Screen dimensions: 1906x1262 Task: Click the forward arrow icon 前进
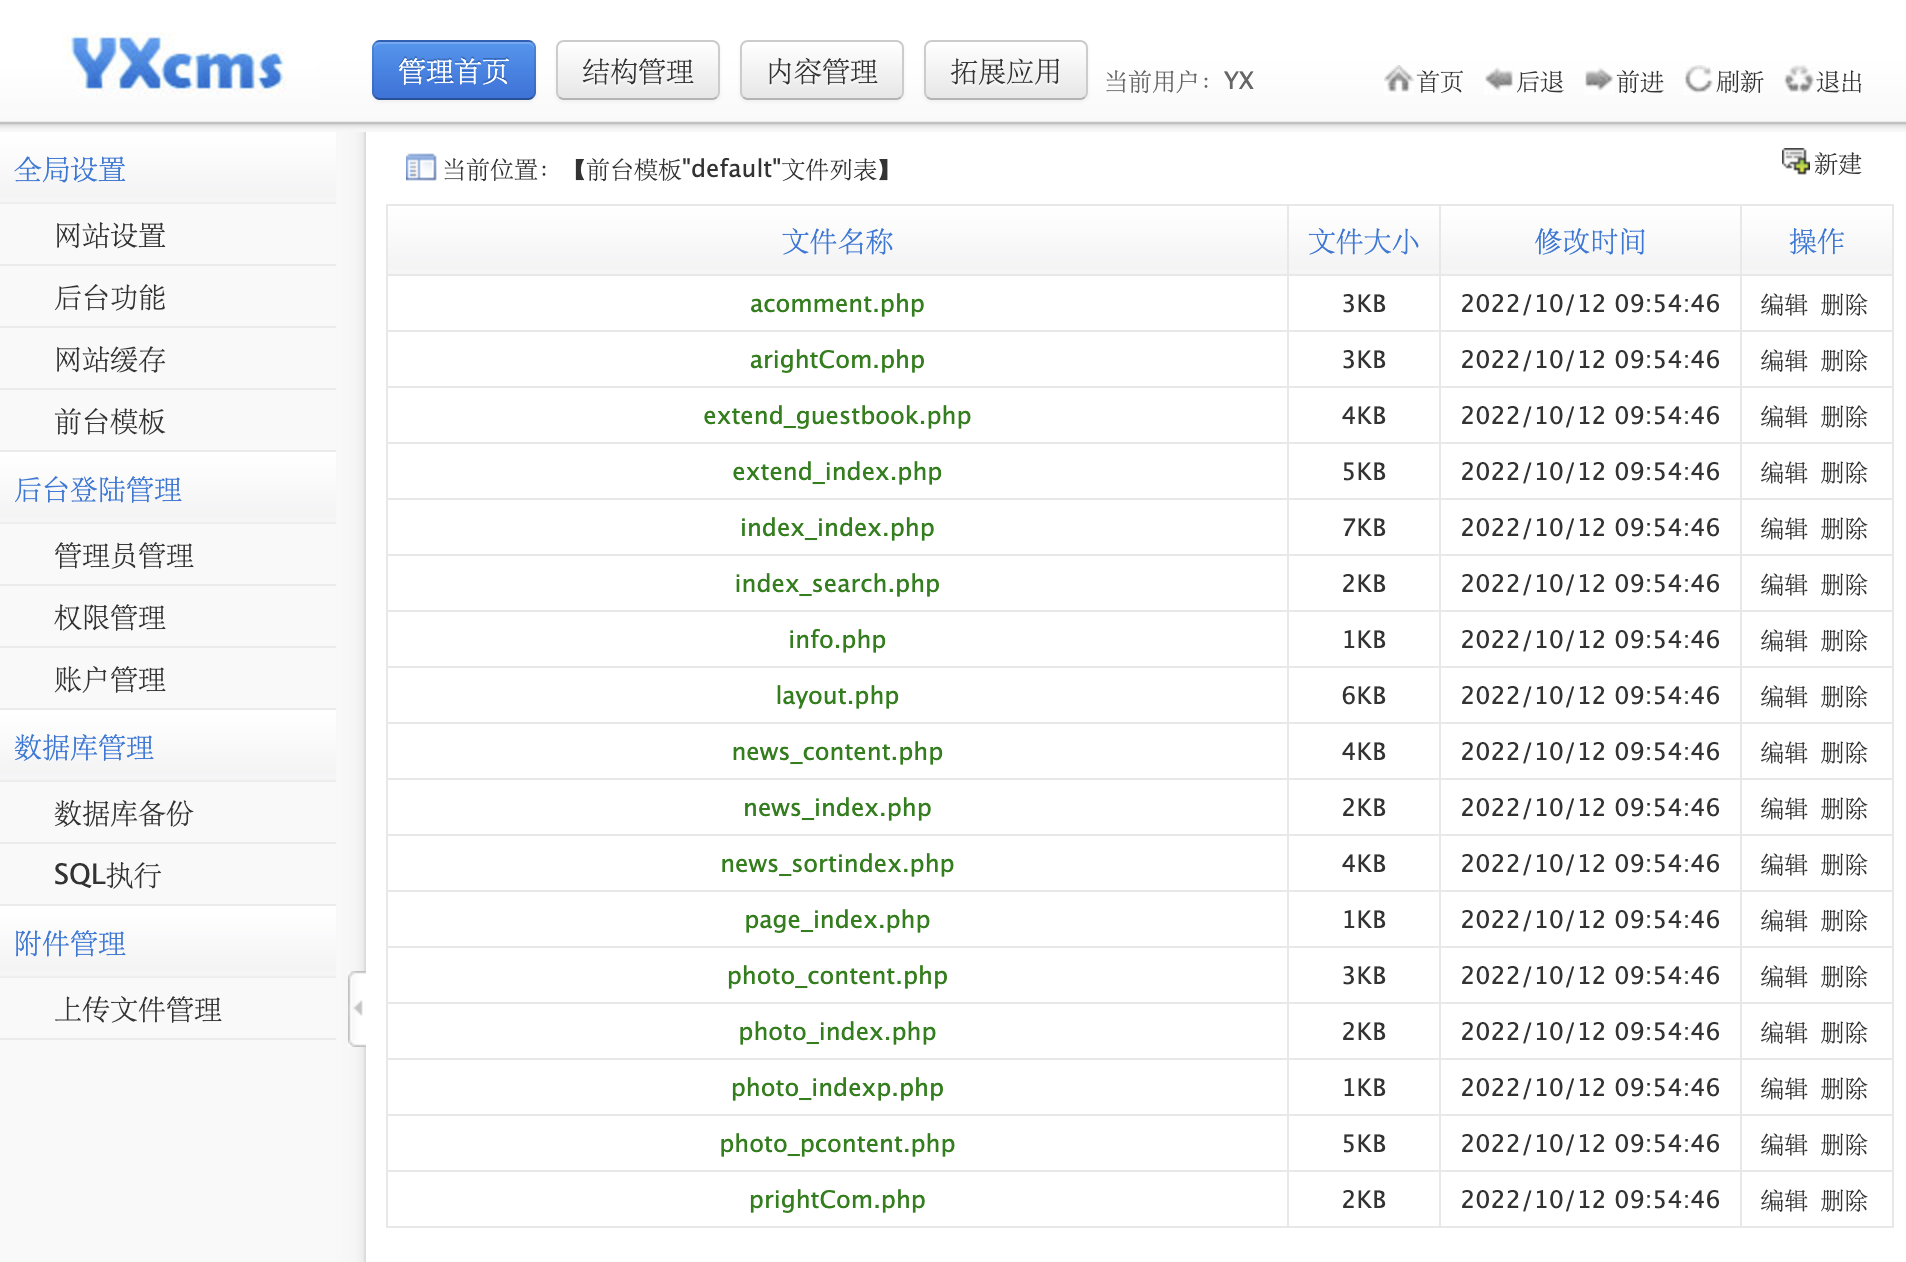point(1598,79)
